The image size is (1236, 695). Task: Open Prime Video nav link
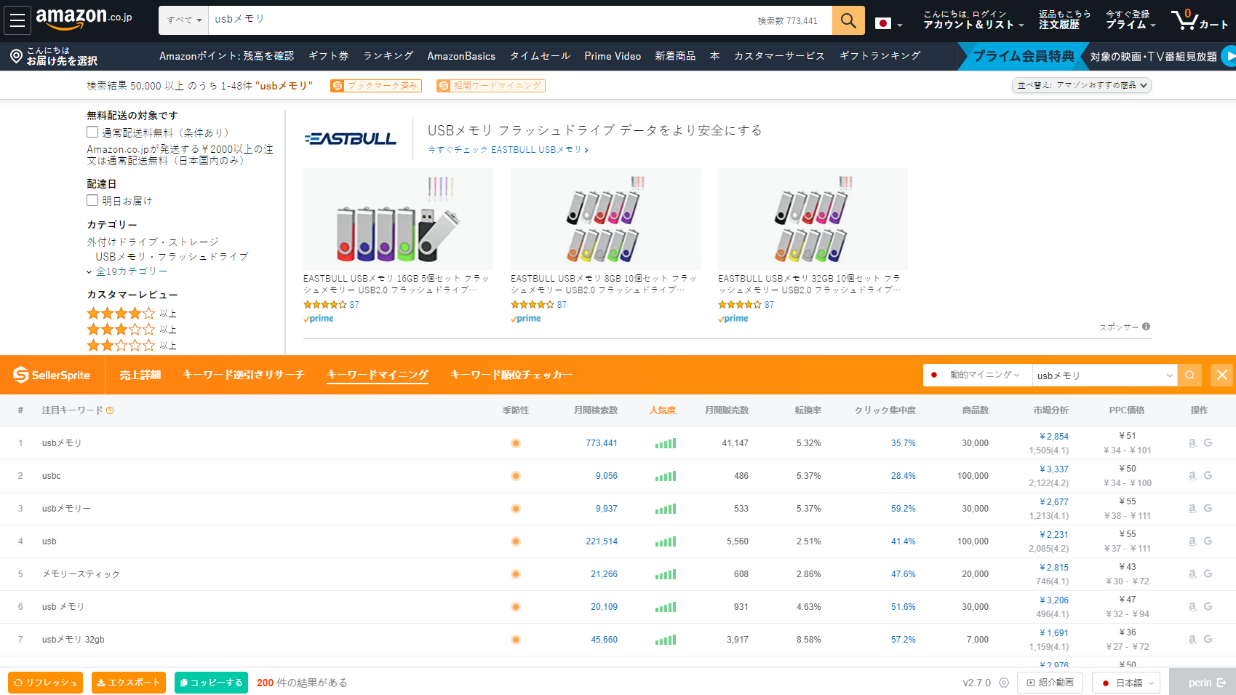click(x=613, y=56)
